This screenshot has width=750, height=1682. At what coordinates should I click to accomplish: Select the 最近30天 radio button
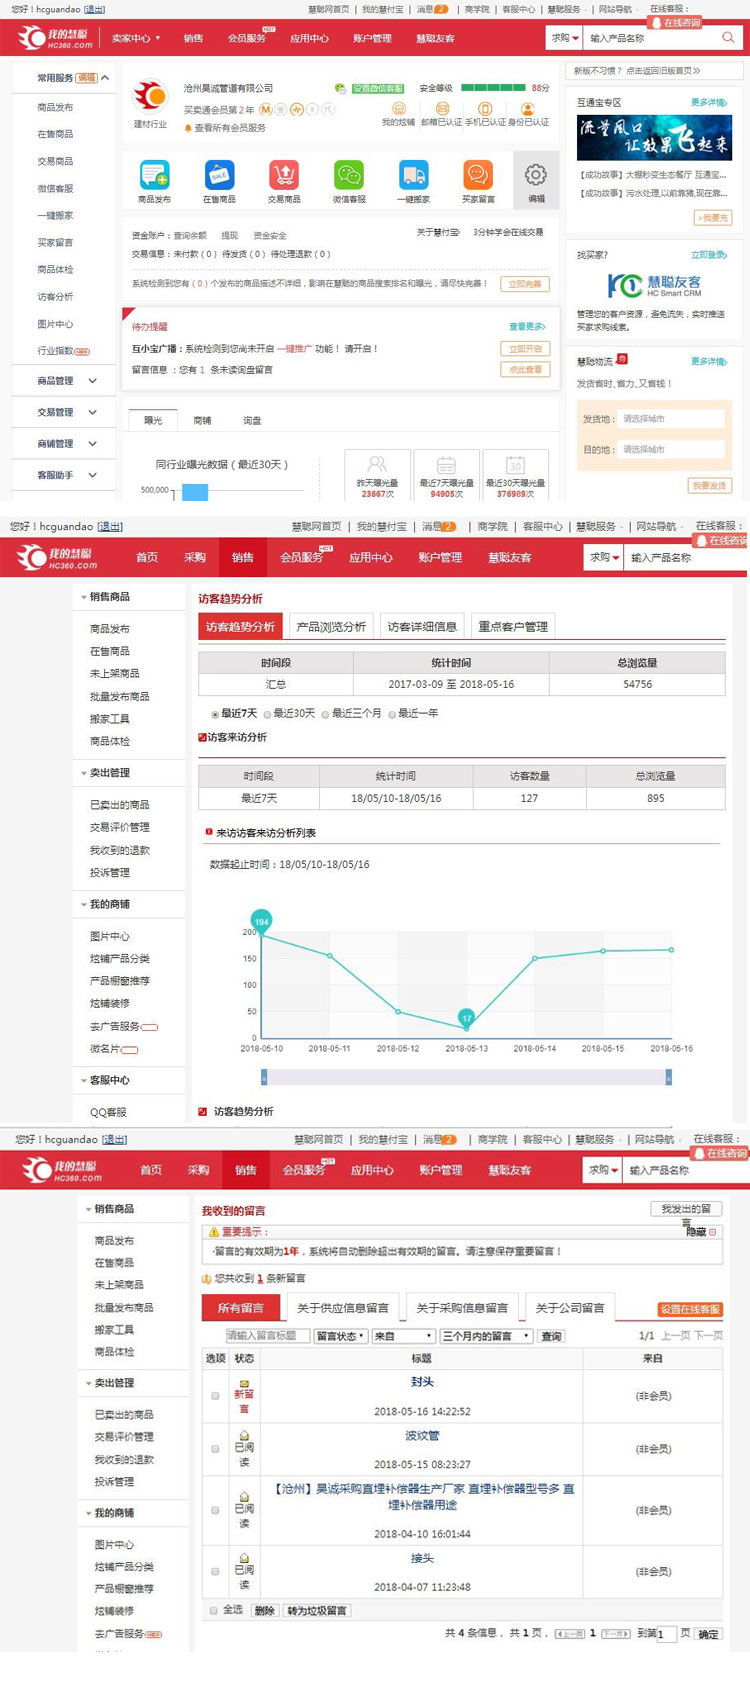268,714
